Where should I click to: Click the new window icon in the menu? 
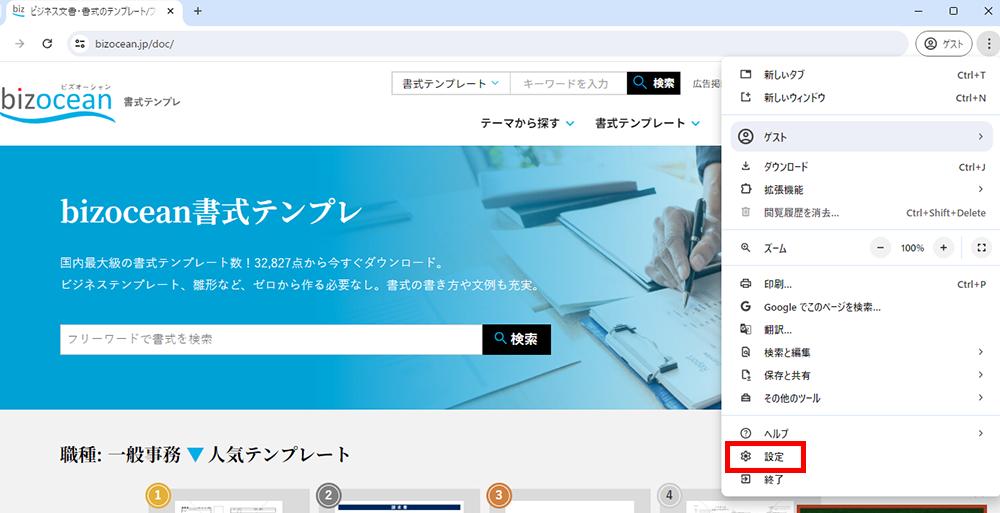746,98
